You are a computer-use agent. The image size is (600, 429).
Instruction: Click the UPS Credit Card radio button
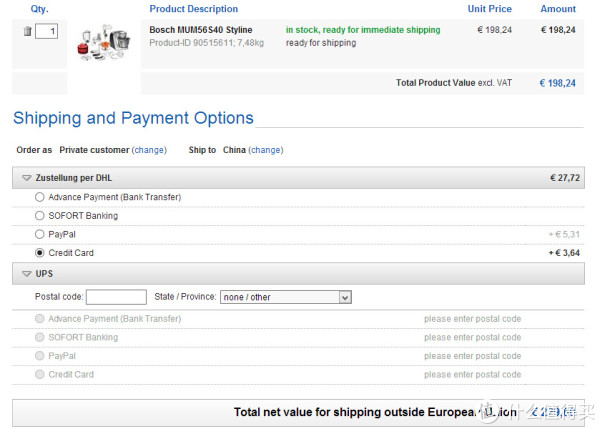pos(39,374)
